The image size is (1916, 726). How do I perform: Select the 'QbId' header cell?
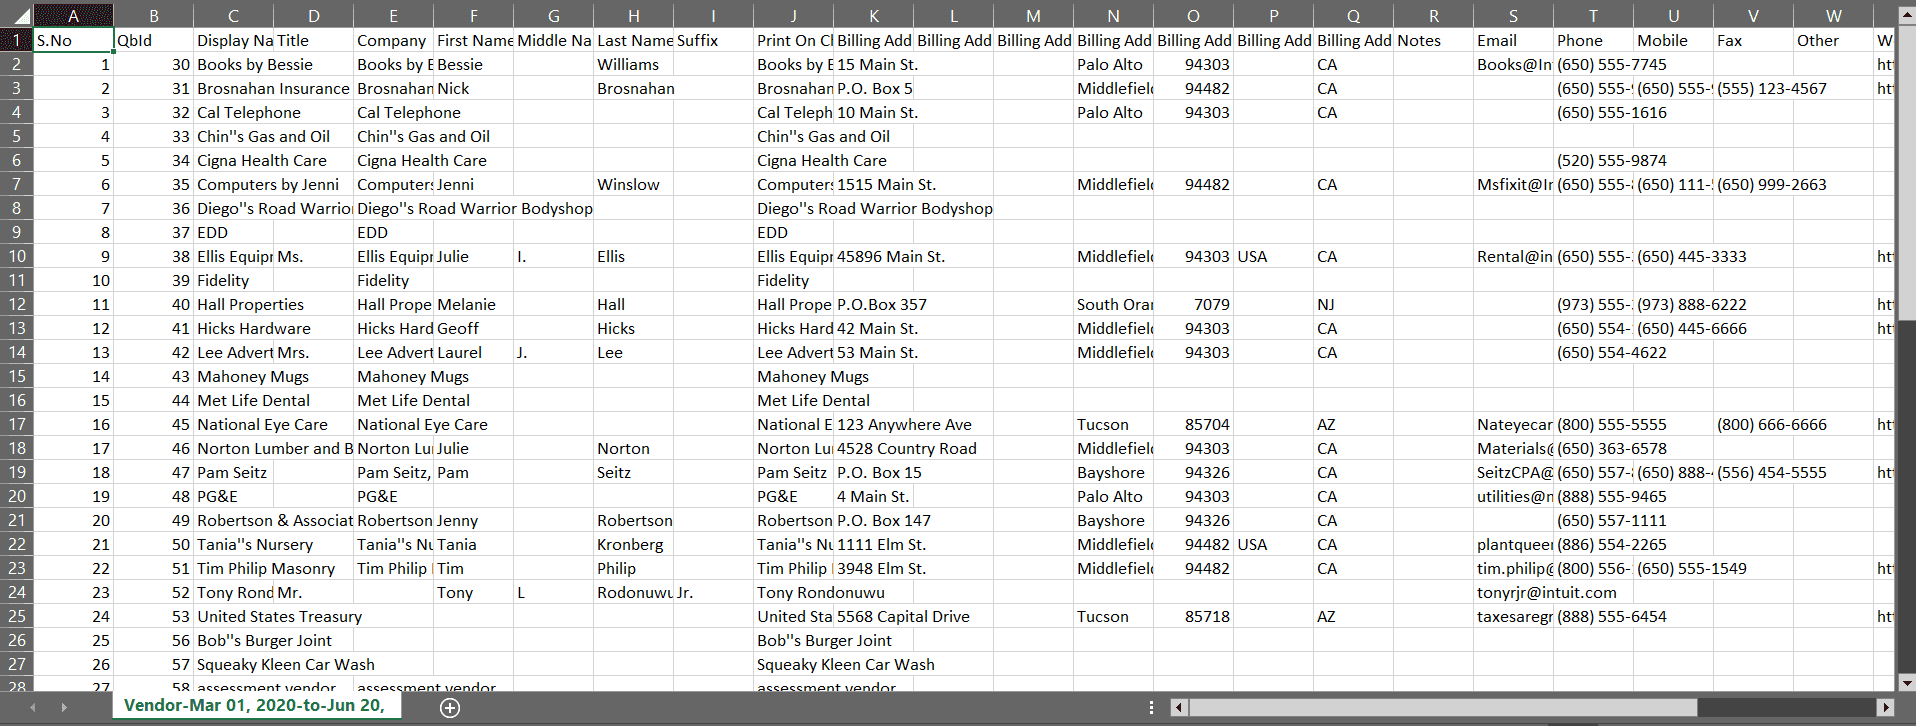pos(153,40)
